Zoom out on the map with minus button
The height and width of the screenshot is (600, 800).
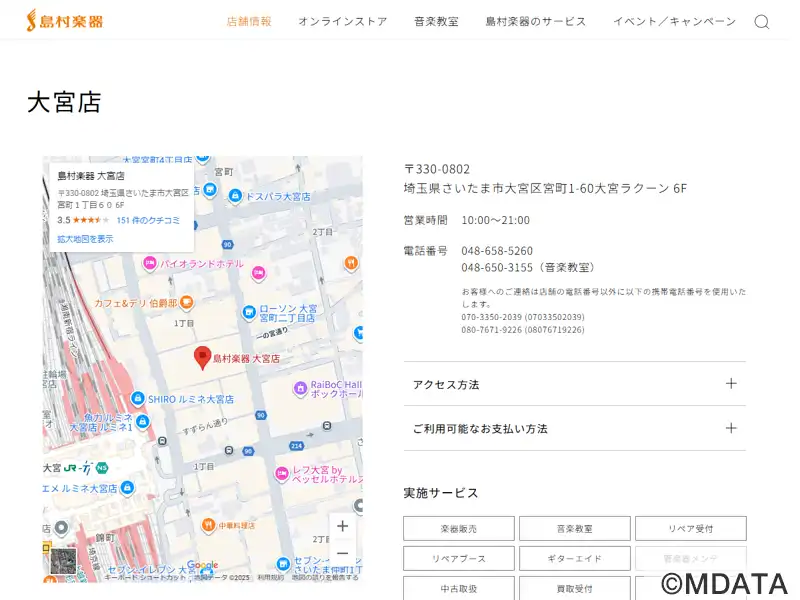[x=343, y=553]
